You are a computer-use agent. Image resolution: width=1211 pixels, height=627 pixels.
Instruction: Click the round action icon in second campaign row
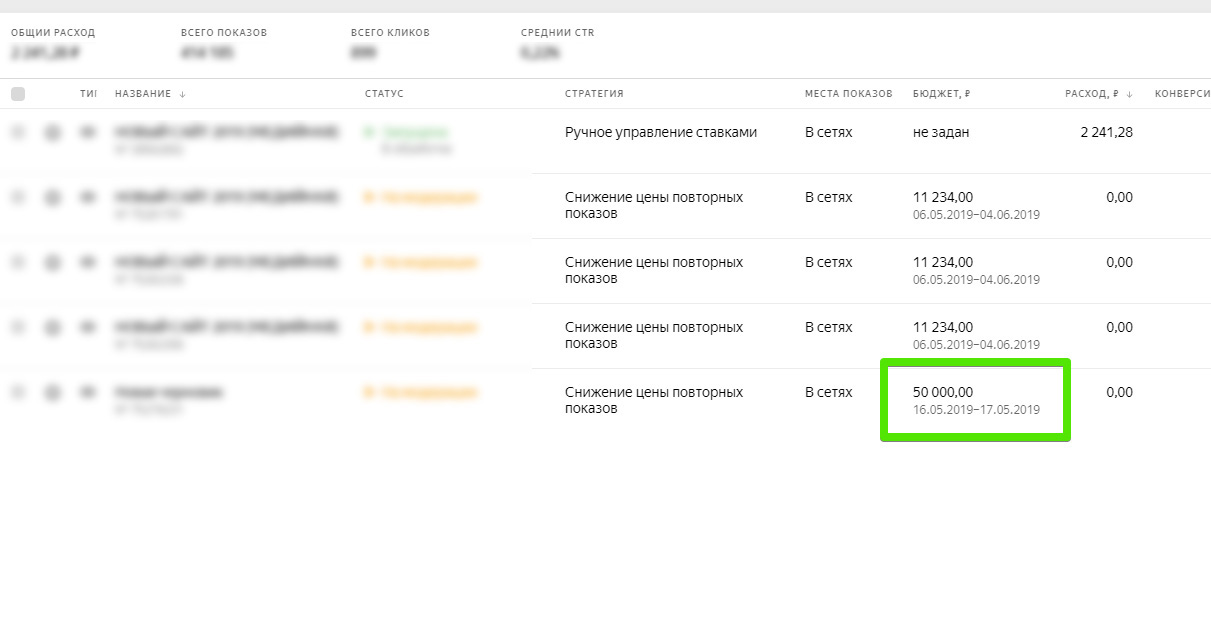[53, 198]
